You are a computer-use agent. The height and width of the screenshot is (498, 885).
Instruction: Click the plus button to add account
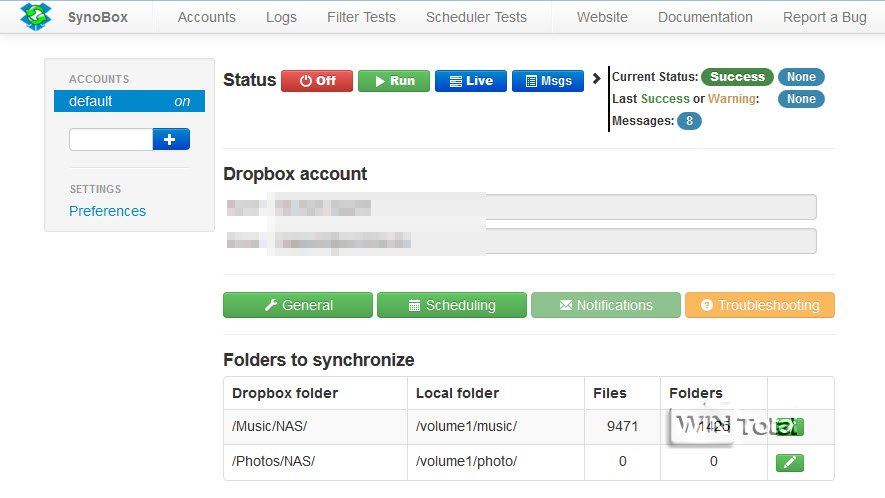point(171,140)
